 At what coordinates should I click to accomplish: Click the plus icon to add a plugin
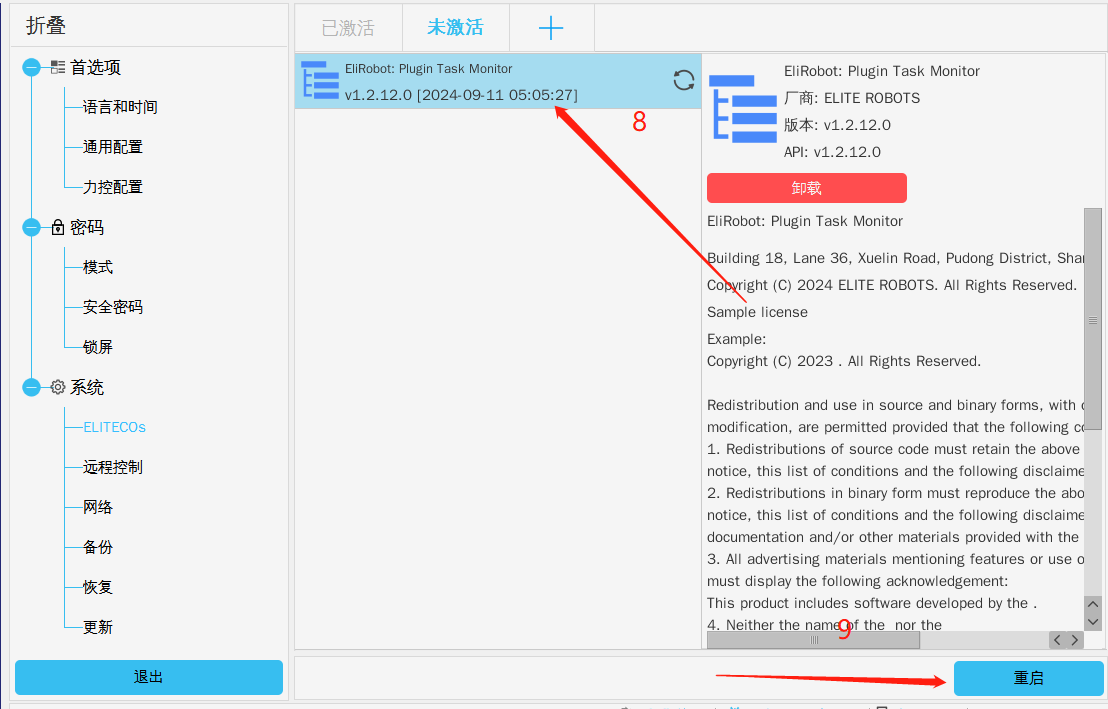click(x=551, y=28)
